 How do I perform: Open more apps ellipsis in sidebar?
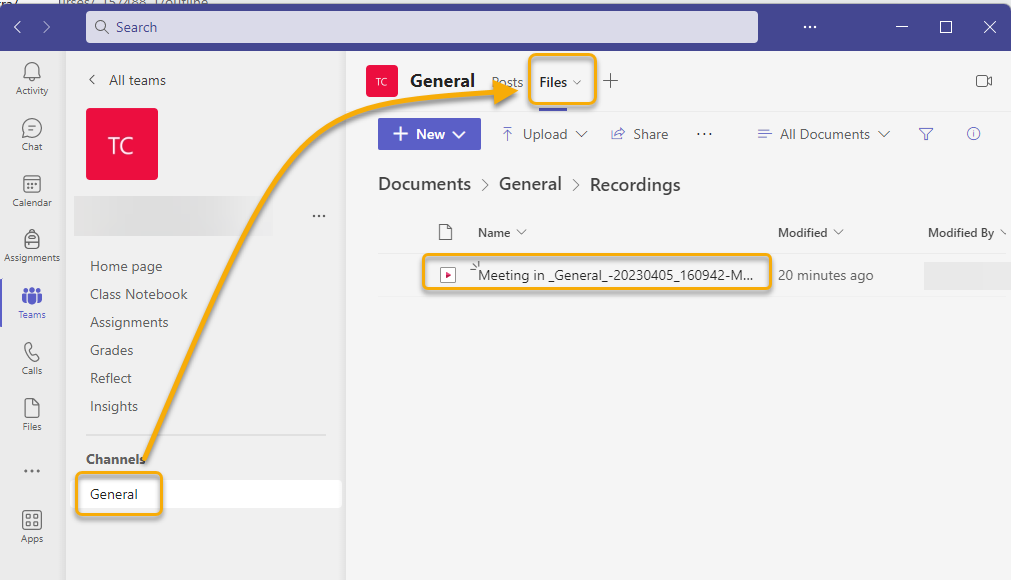click(x=32, y=471)
